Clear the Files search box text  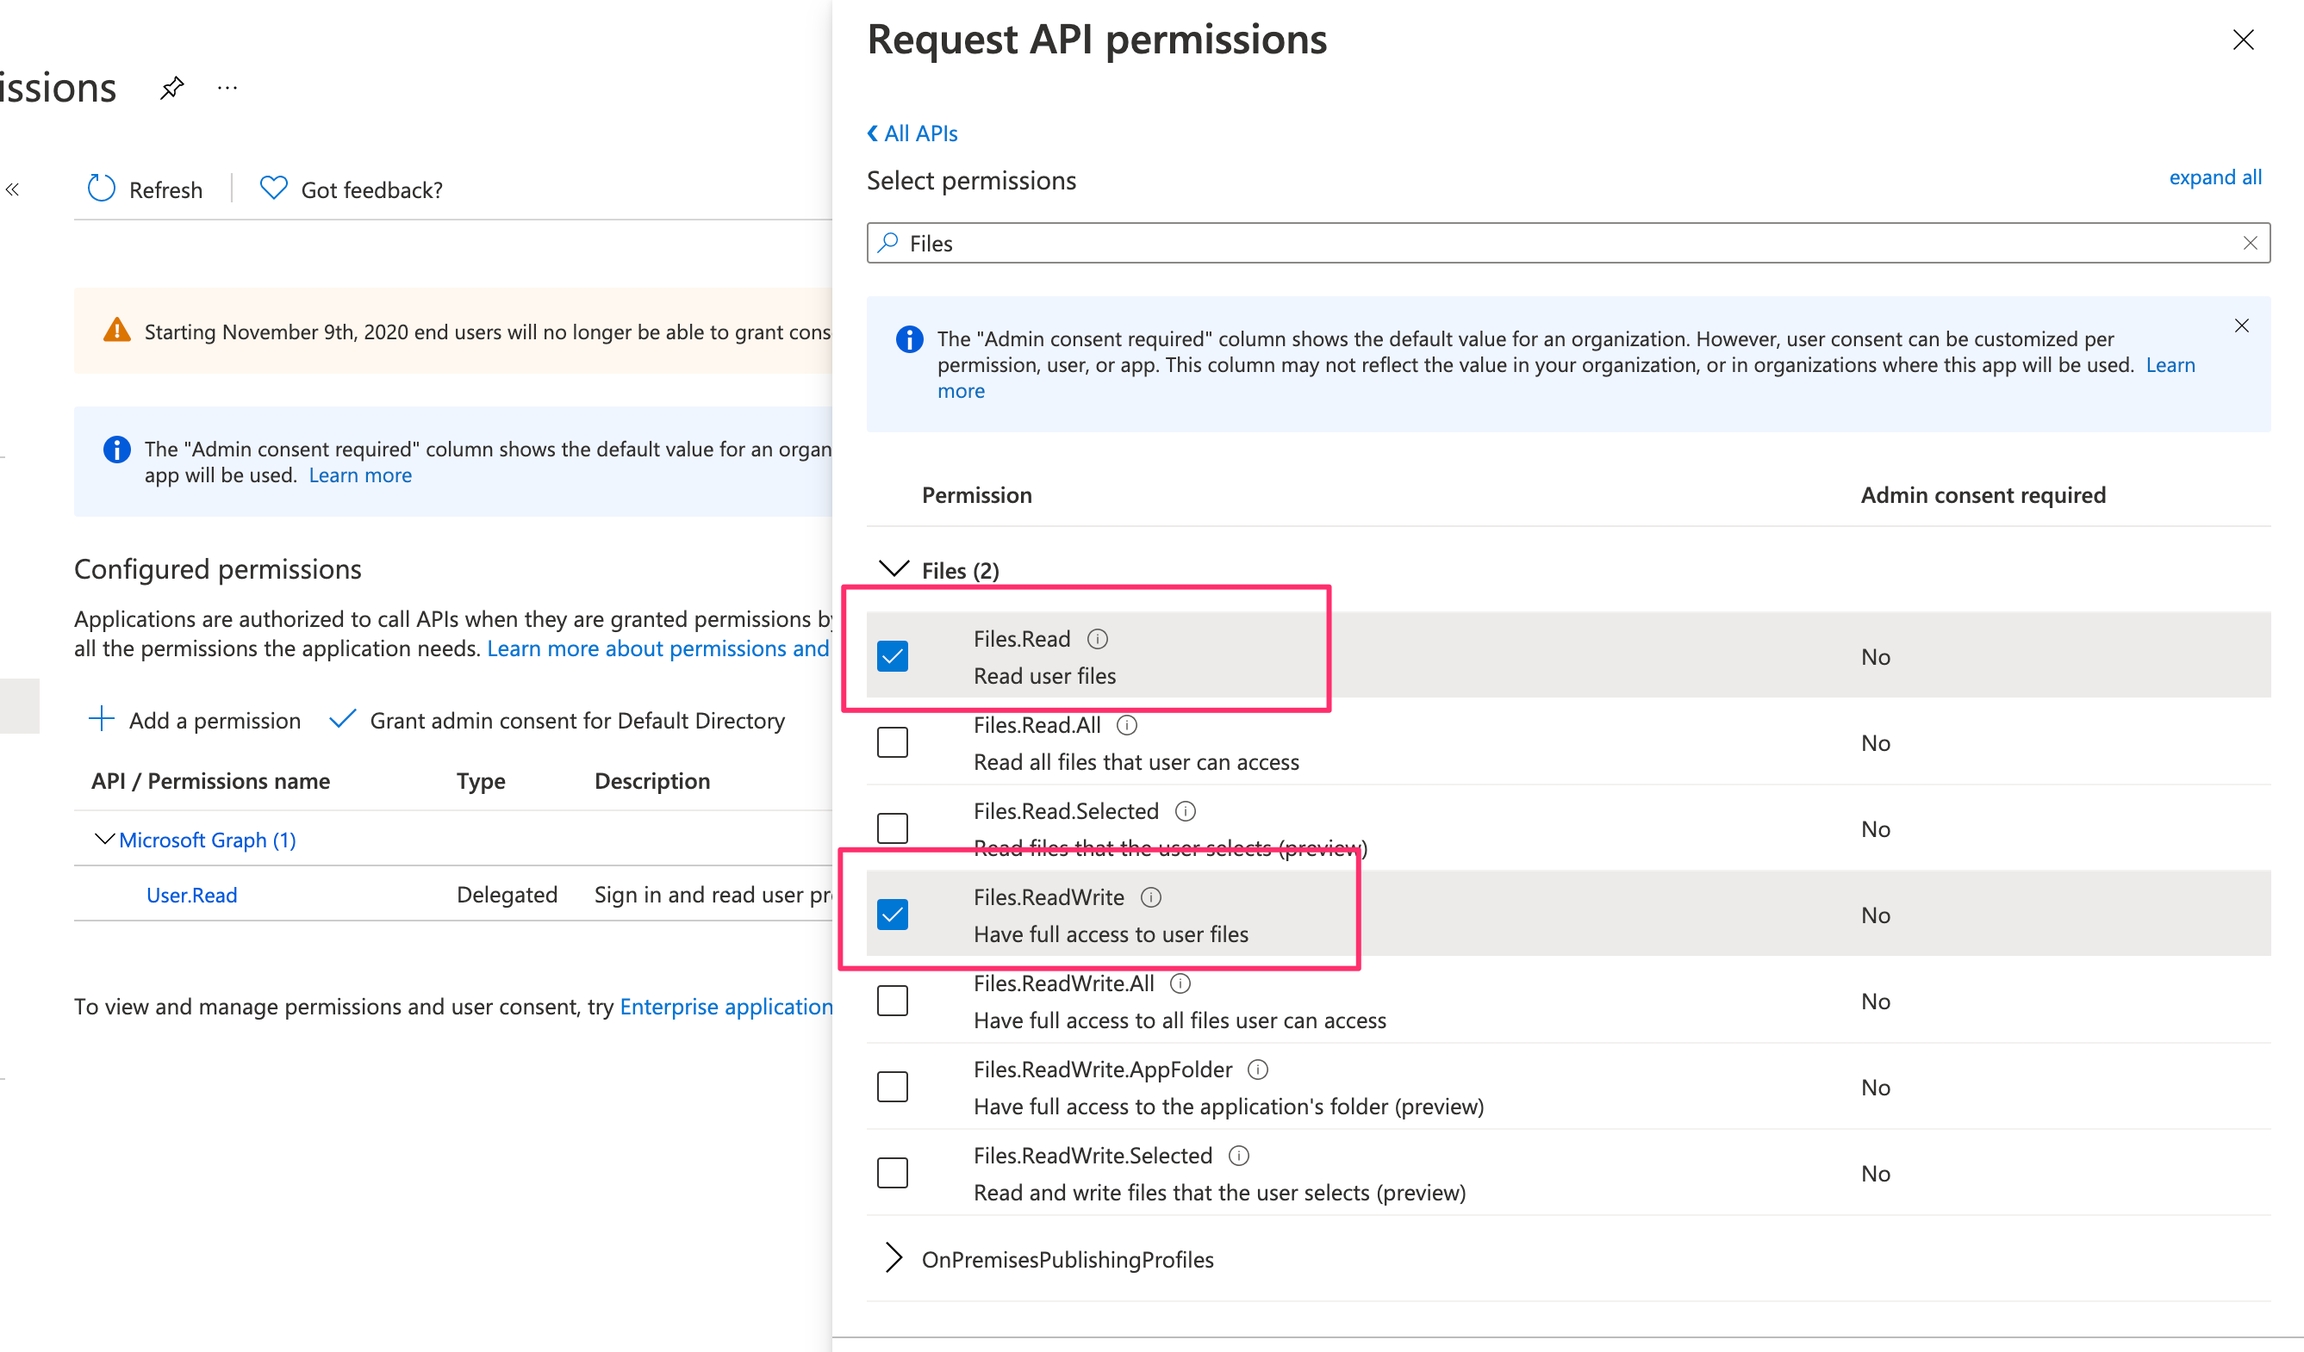[x=2249, y=243]
